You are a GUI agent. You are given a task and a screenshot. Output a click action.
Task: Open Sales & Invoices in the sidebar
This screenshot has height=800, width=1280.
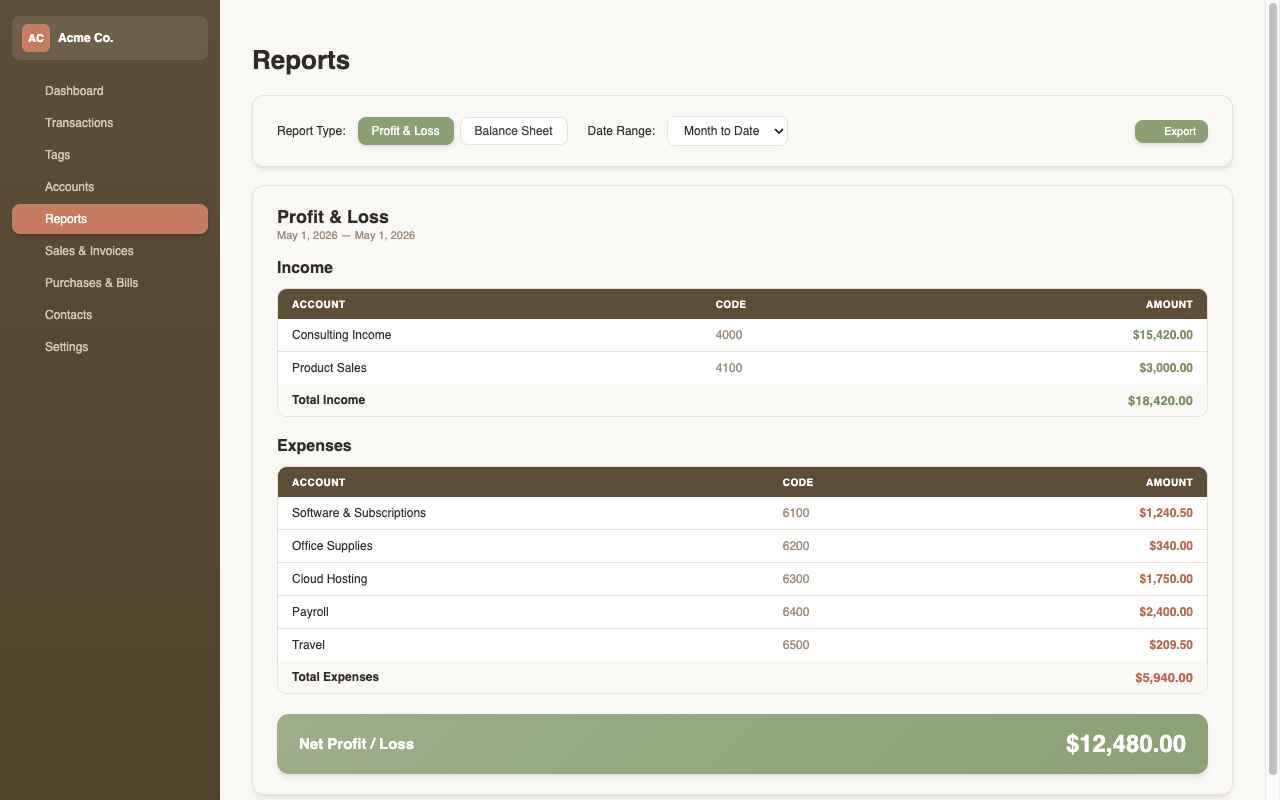110,251
